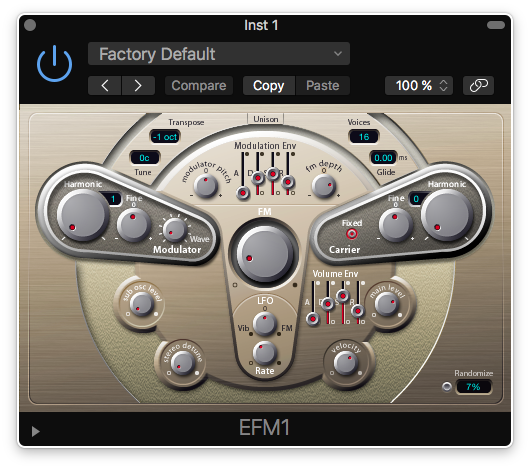Screen dimensions: 530x469
Task: Click Modulation Env Release slider handle
Action: click(x=288, y=182)
